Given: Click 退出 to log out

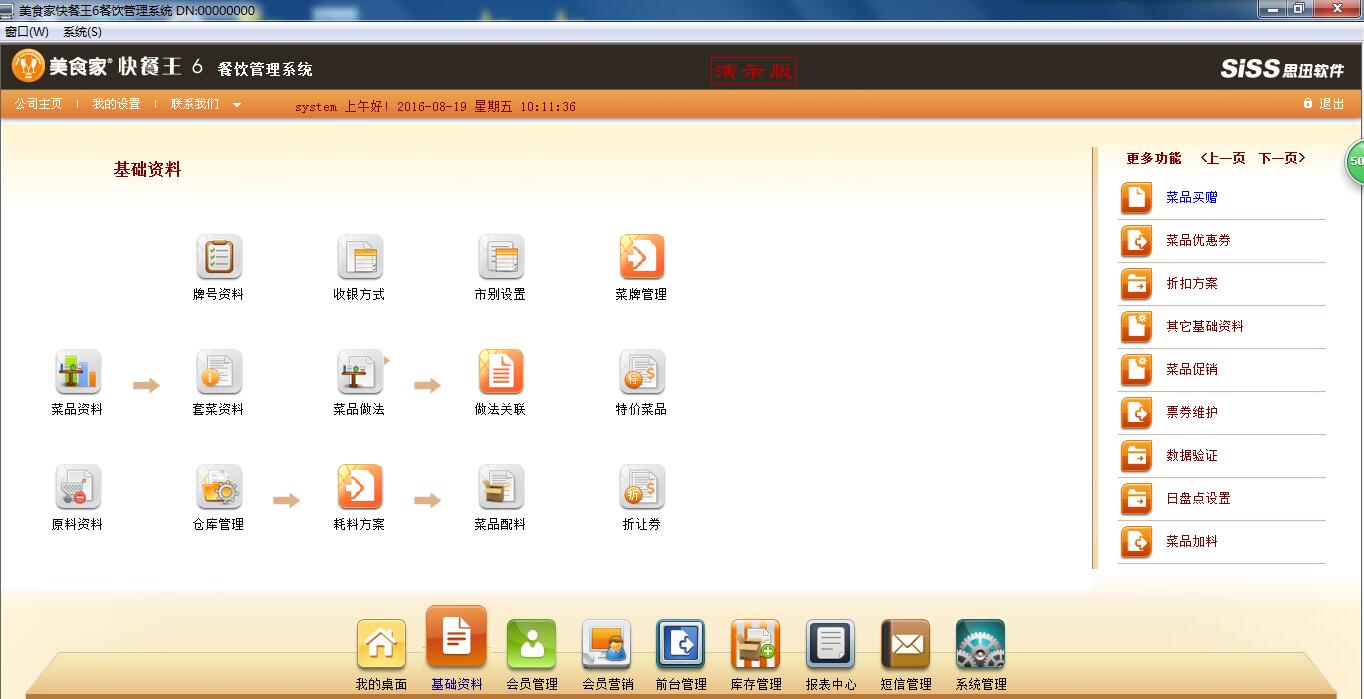Looking at the screenshot, I should point(1324,104).
